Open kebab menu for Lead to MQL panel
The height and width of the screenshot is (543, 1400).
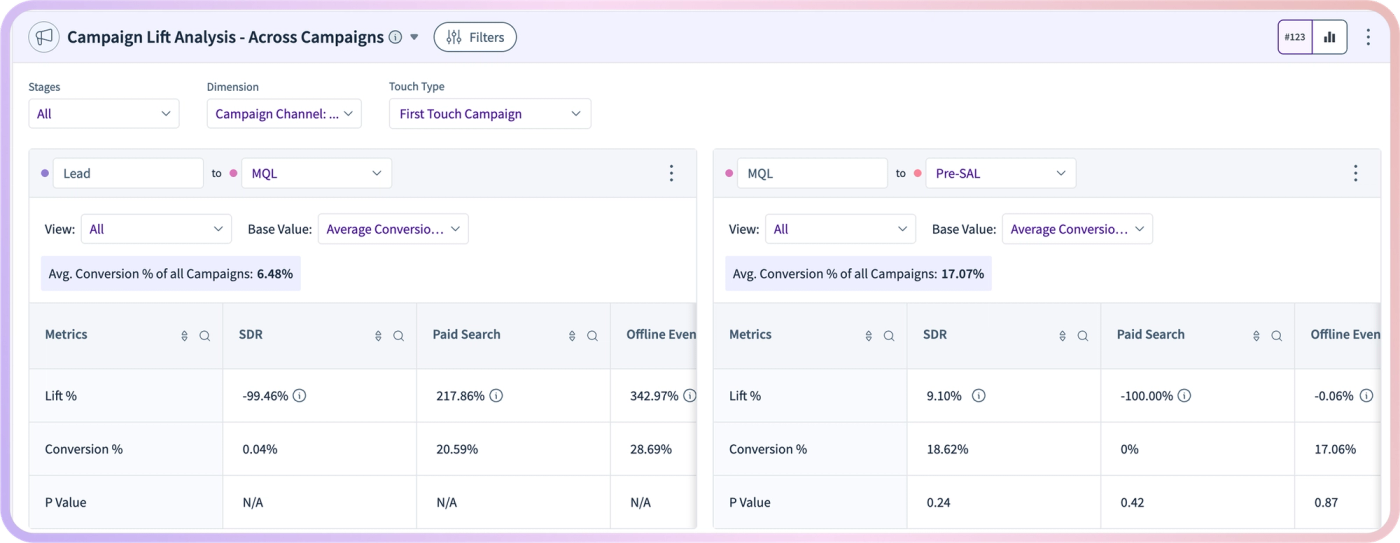(x=671, y=173)
